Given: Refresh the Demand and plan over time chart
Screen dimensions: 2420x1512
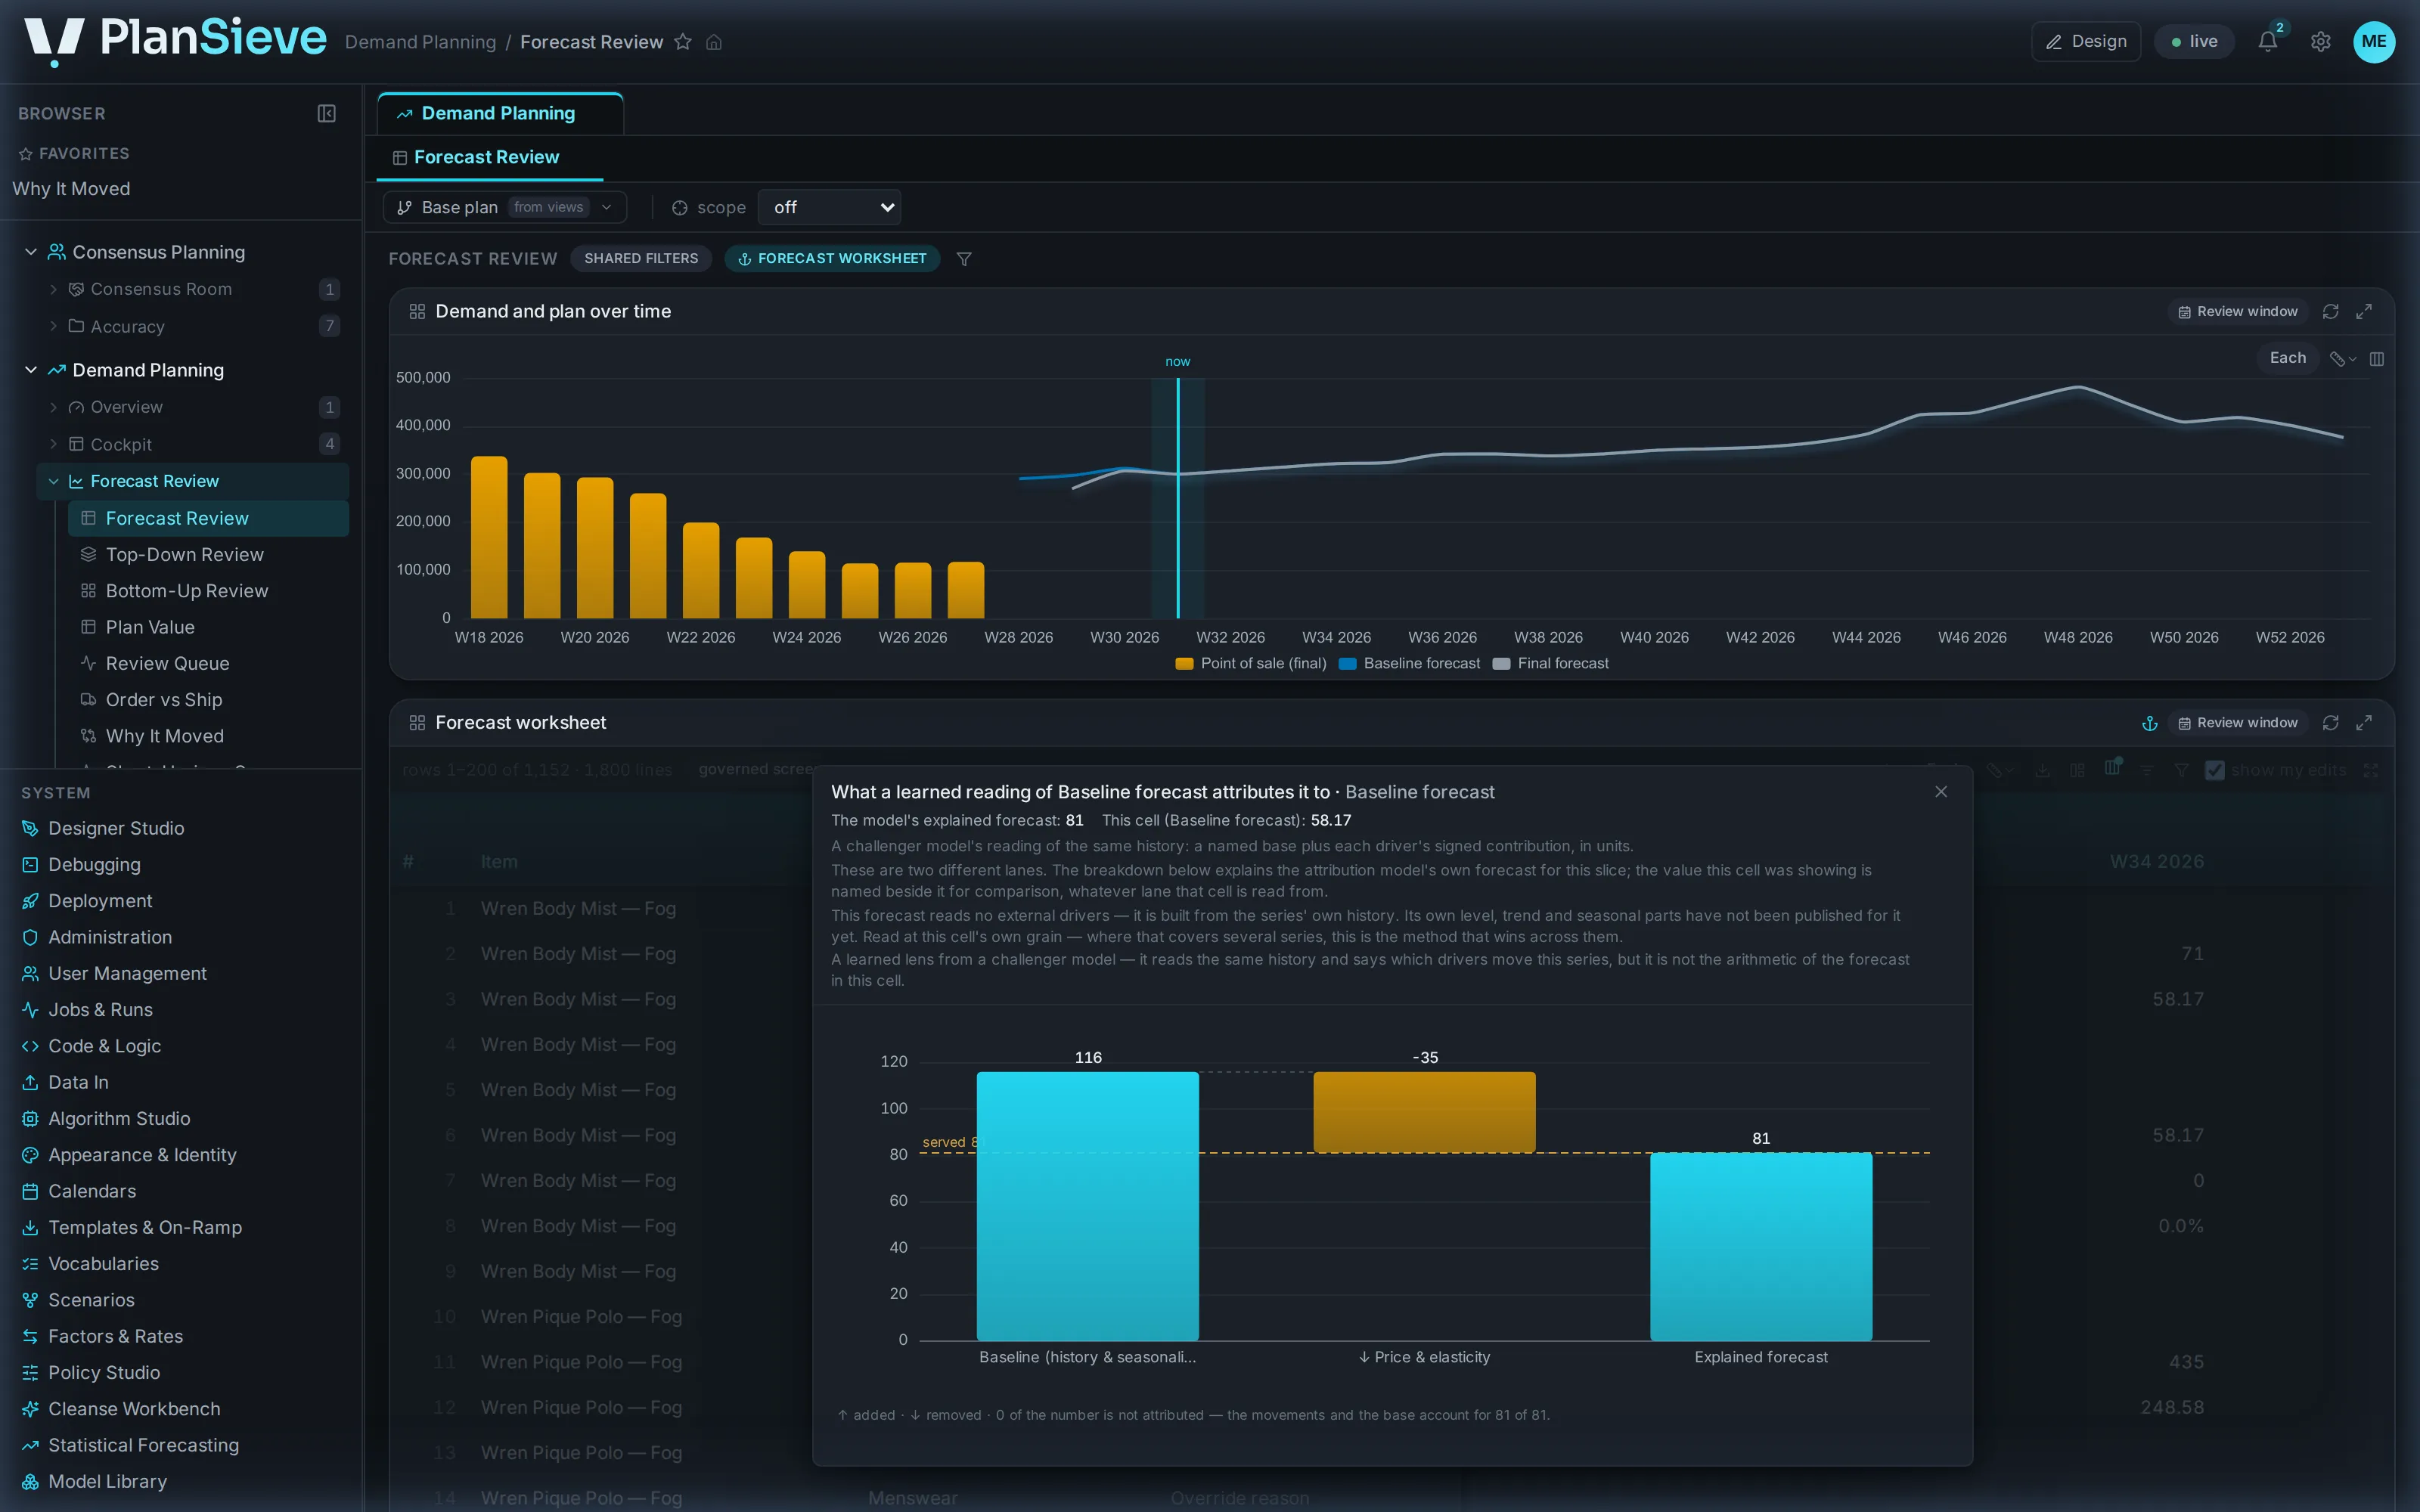Looking at the screenshot, I should point(2330,312).
